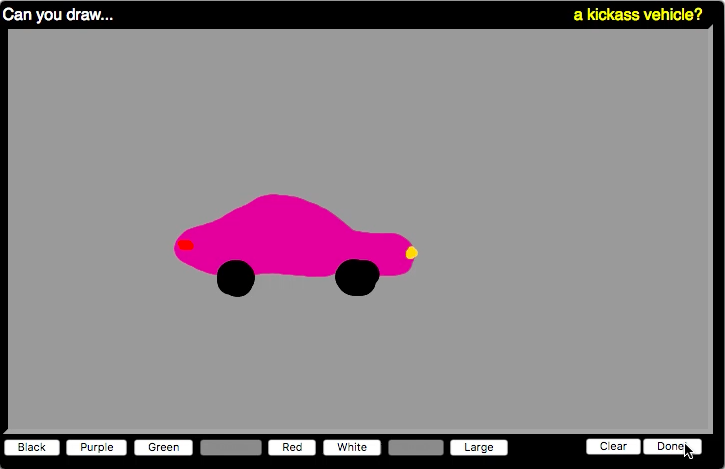Click the 'Can you draw...' heading text
Screen dimensions: 725x469
point(58,15)
